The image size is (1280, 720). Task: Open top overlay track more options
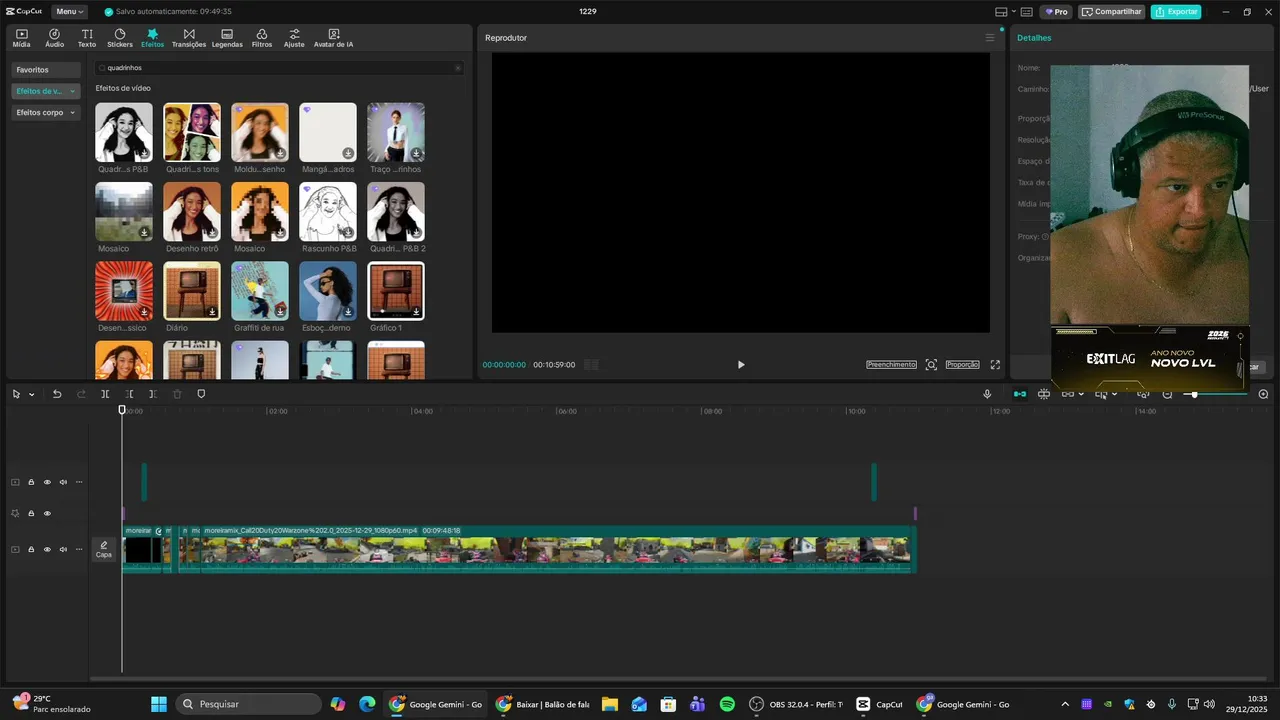[x=79, y=482]
